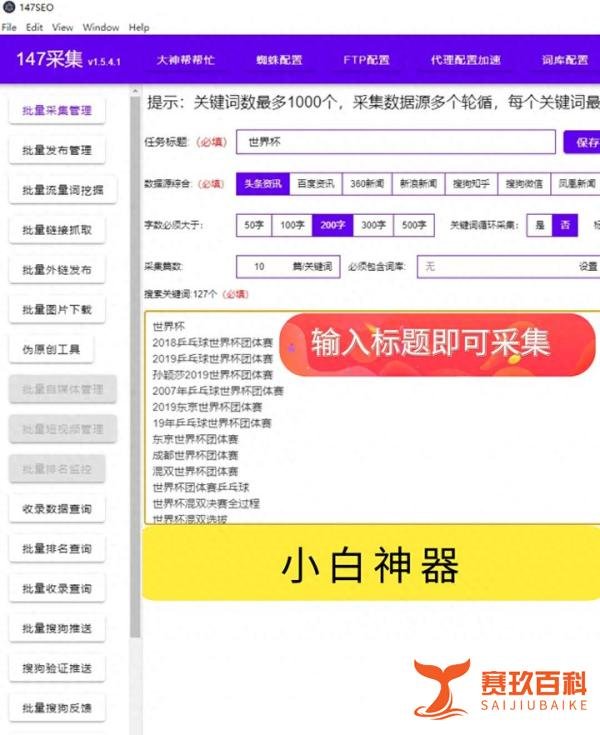Viewport: 600px width, 735px height.
Task: Toggle the 凤凰新闻 data source
Action: [576, 184]
